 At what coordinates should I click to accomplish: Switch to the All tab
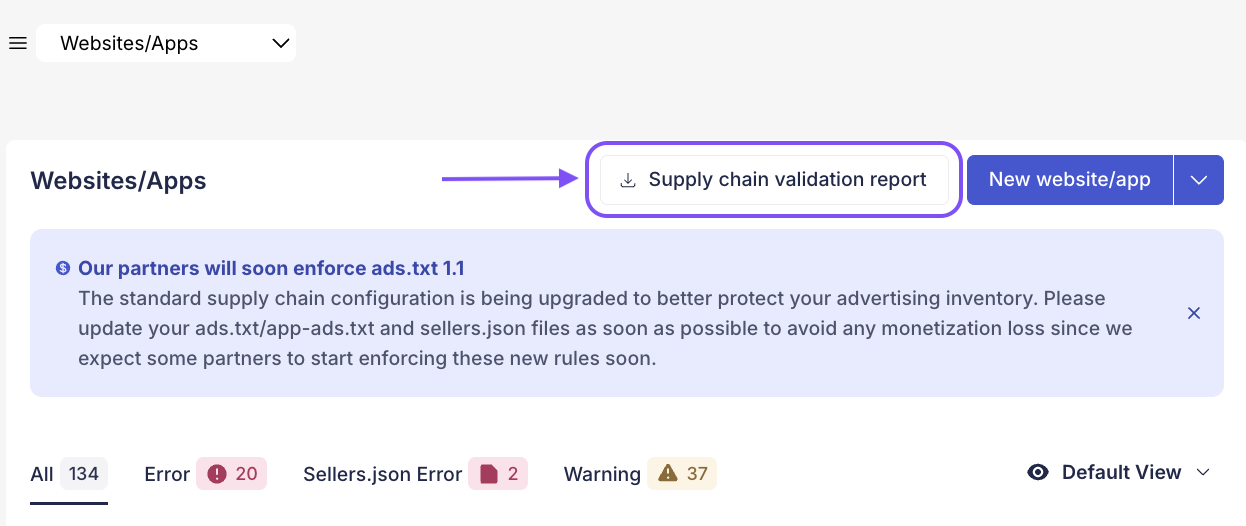point(42,474)
